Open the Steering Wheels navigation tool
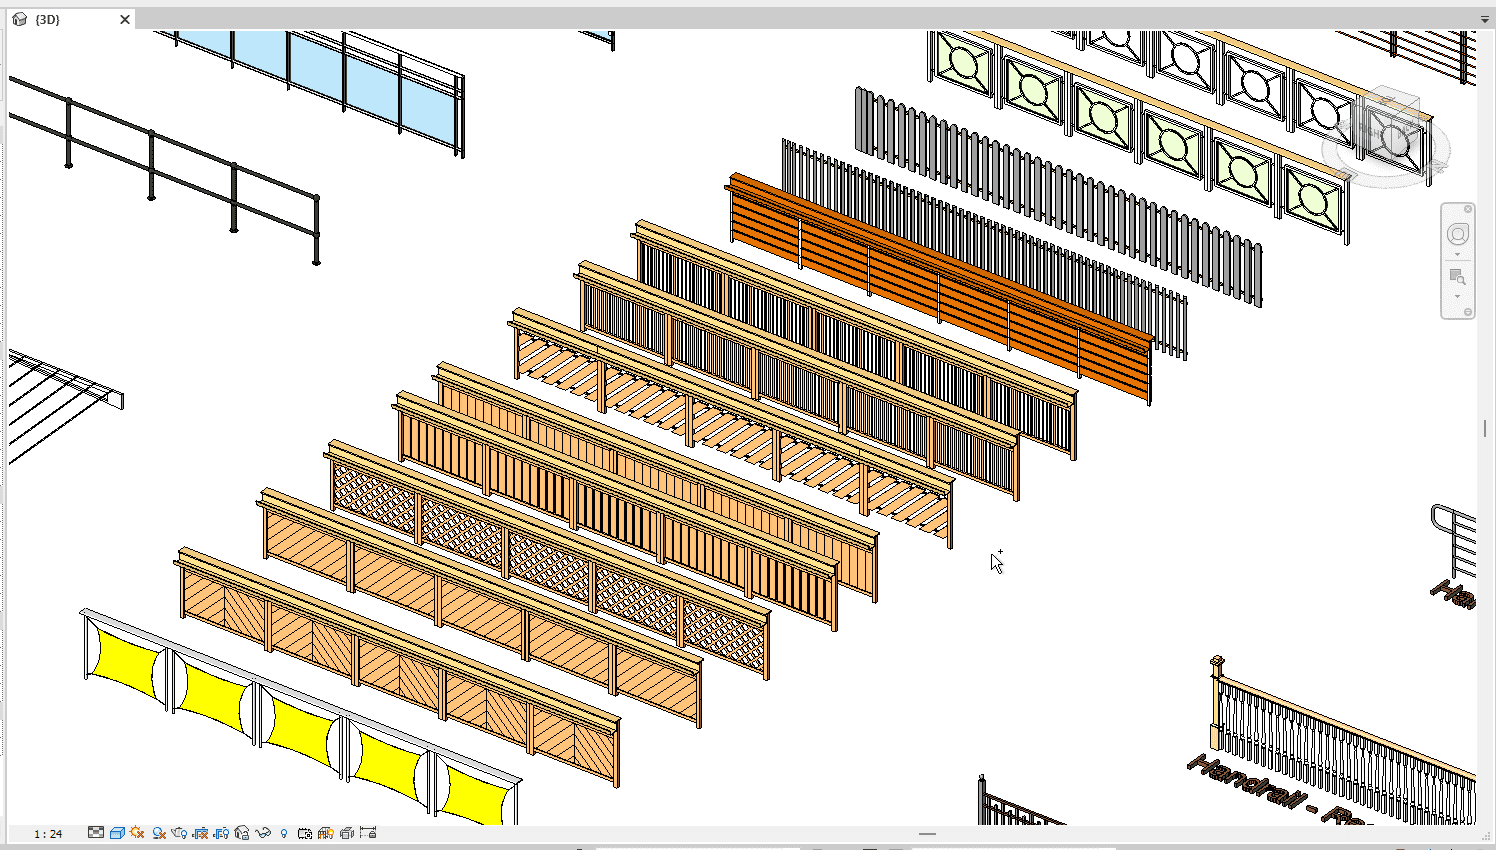 1457,234
